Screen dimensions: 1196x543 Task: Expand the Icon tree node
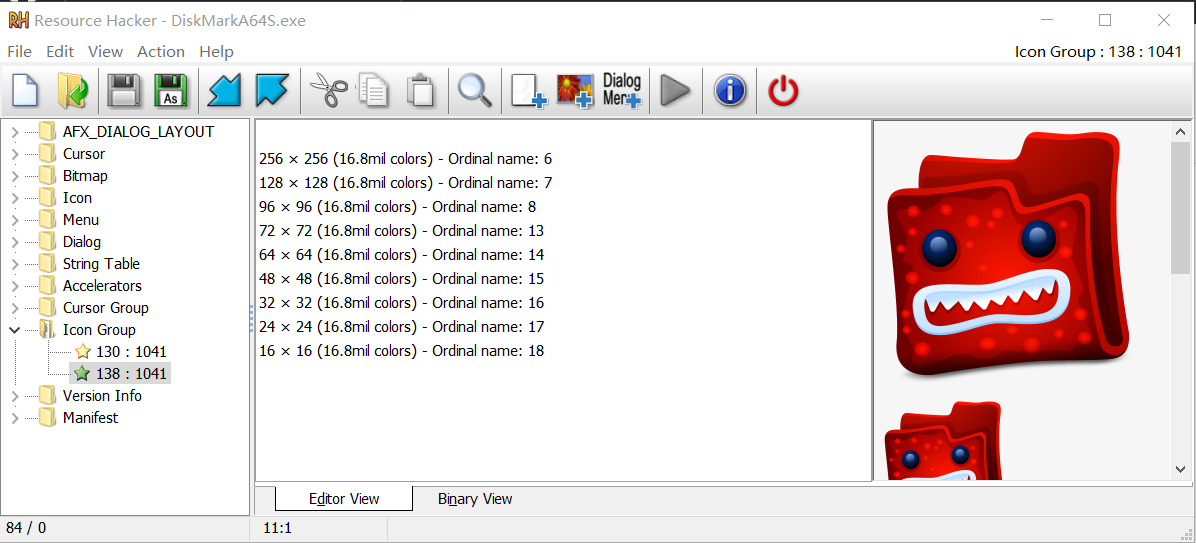15,198
